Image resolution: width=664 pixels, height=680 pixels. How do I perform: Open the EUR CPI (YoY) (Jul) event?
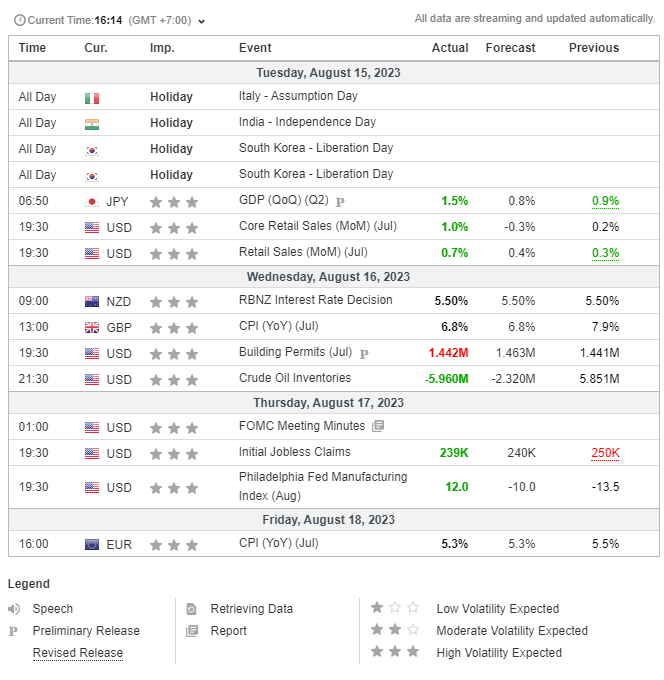(x=278, y=543)
